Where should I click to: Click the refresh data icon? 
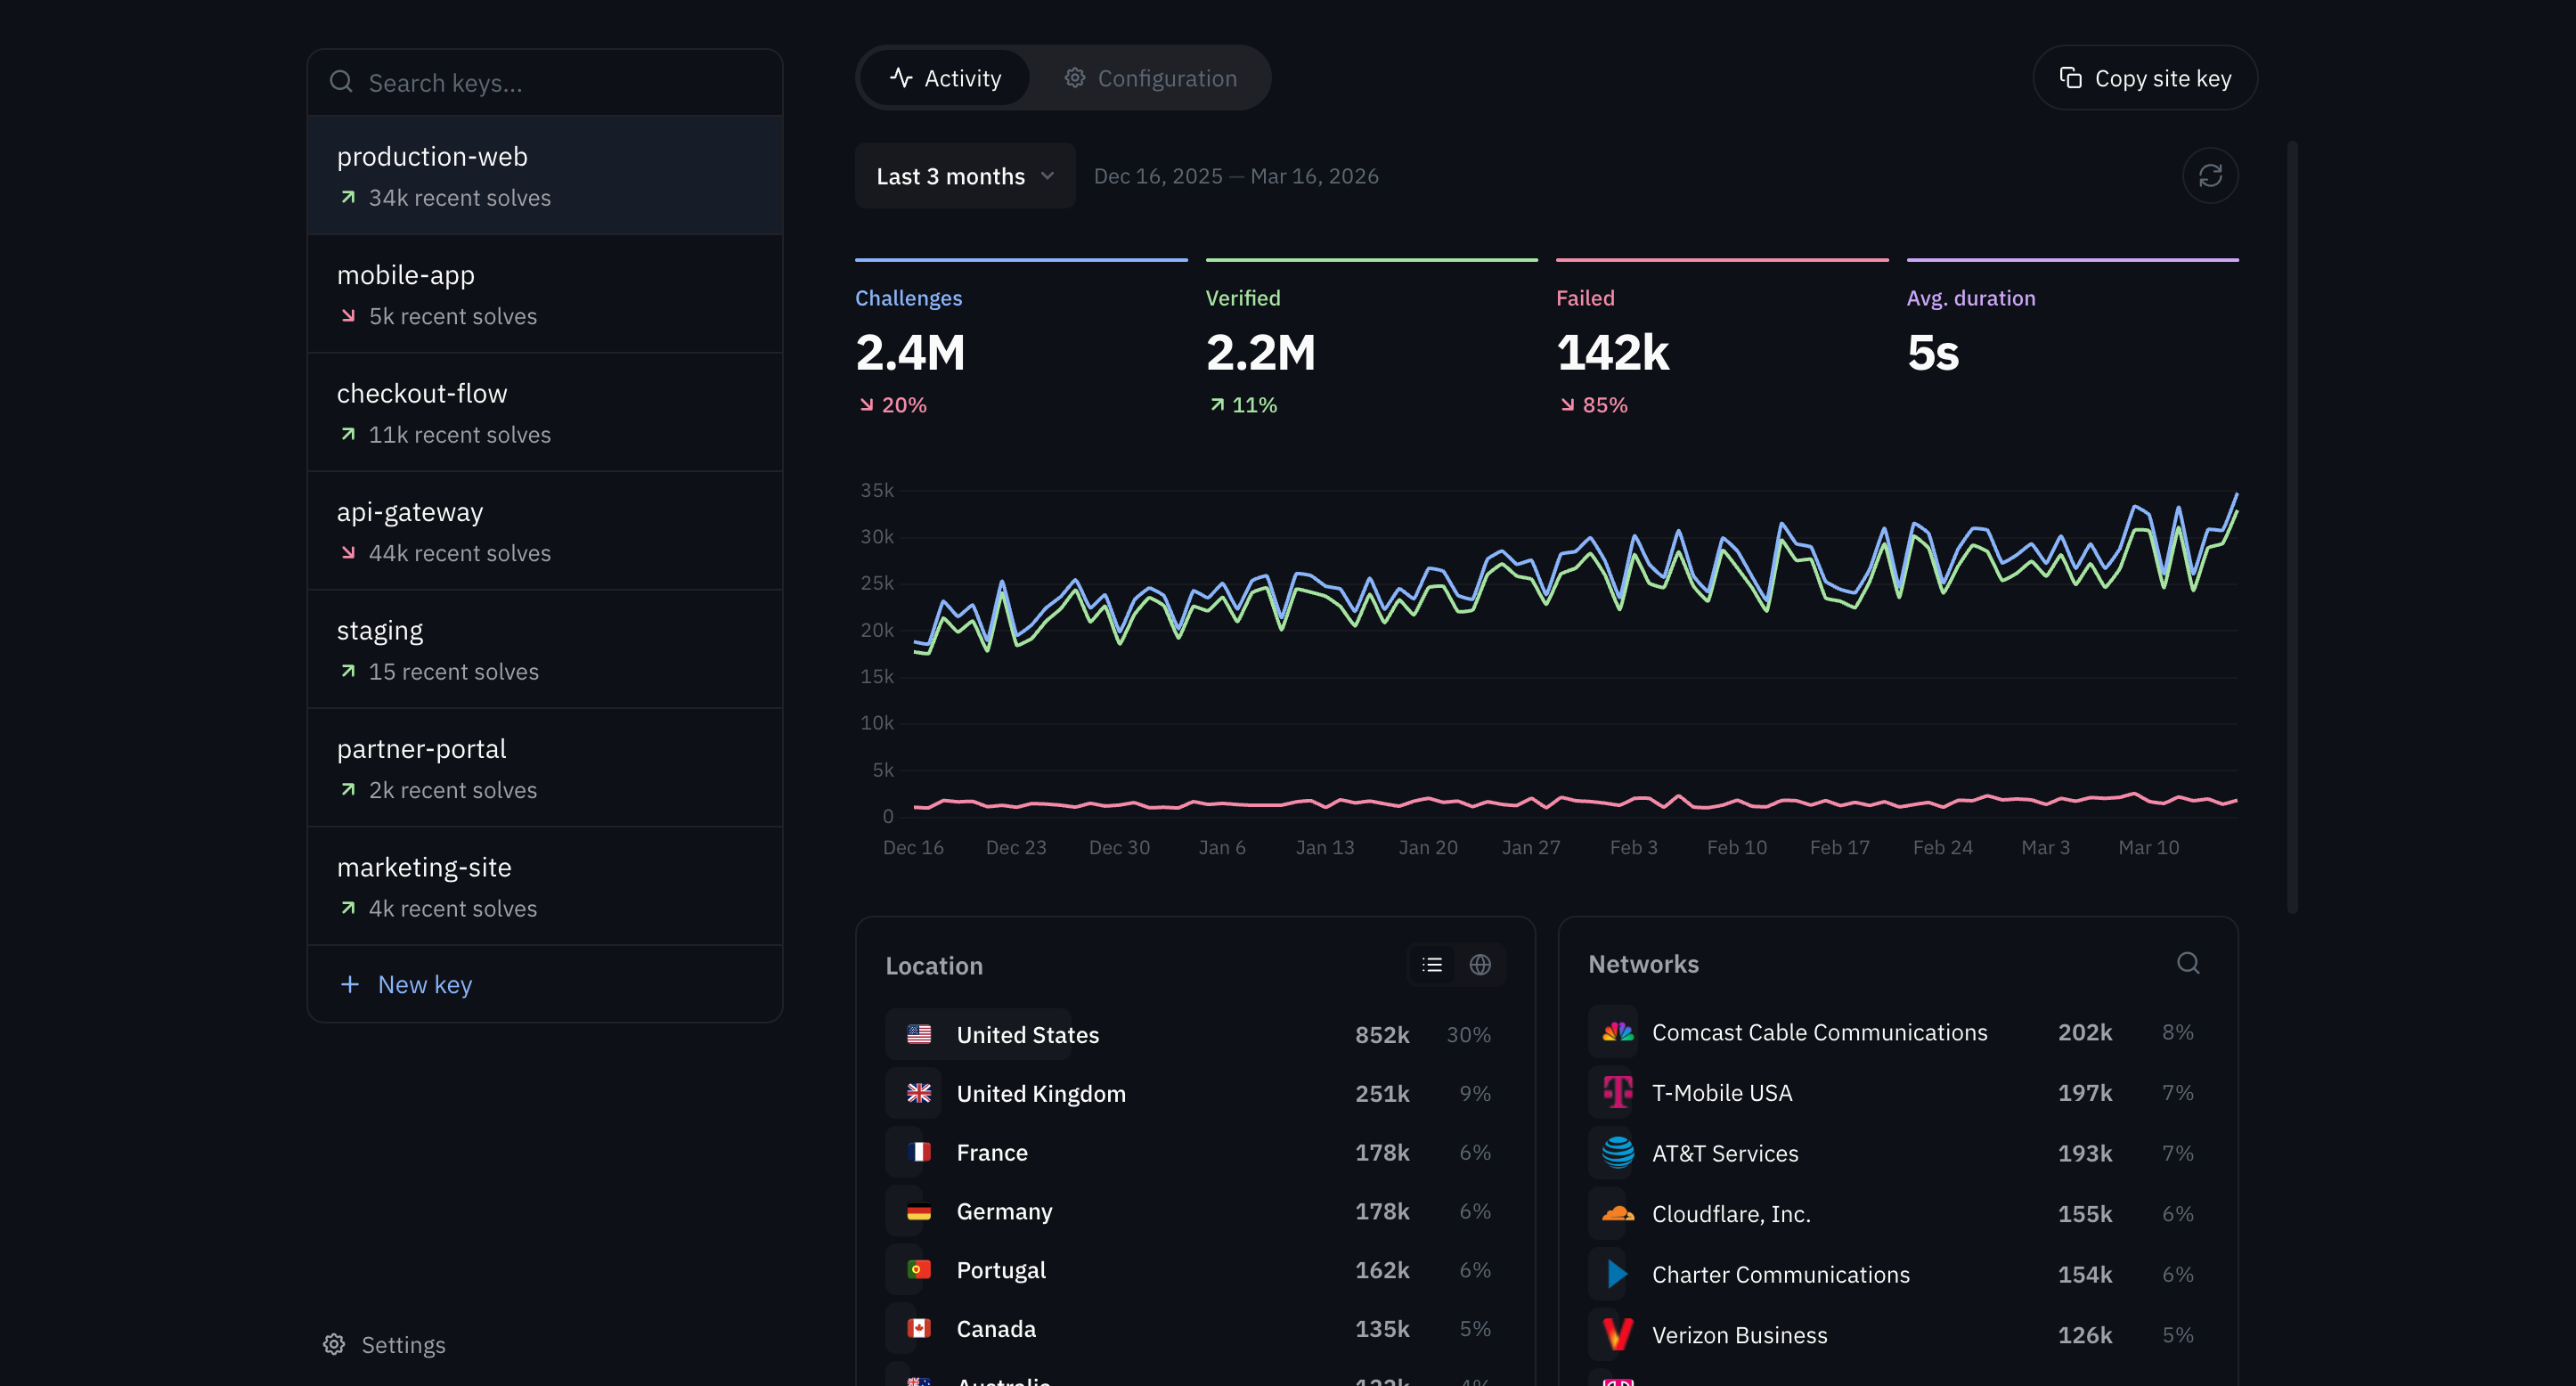pos(2211,175)
